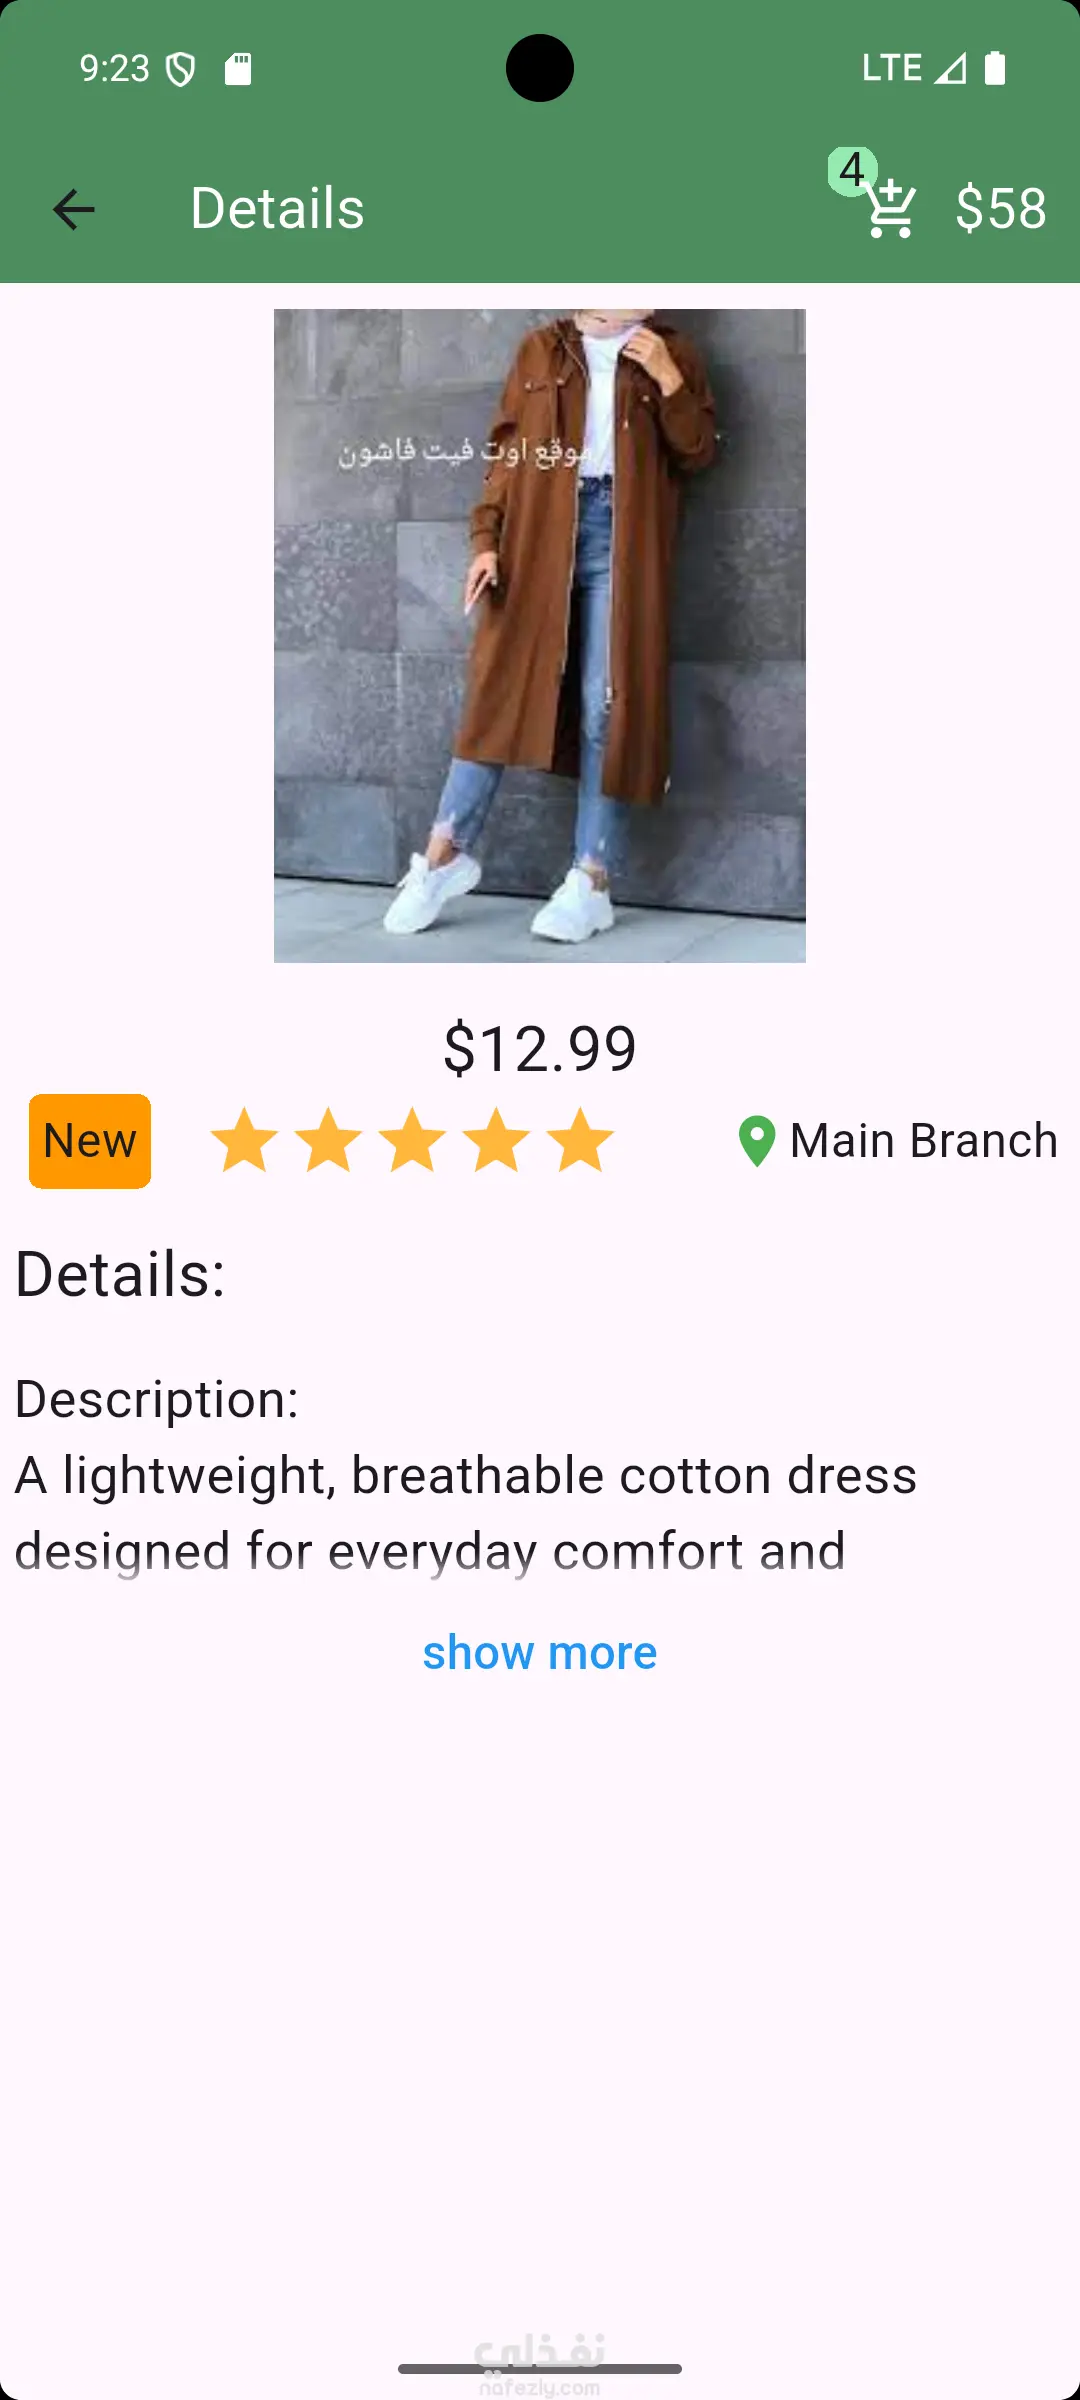Screen dimensions: 1080x2400
Task: Tap the Main Branch location label
Action: click(923, 1141)
